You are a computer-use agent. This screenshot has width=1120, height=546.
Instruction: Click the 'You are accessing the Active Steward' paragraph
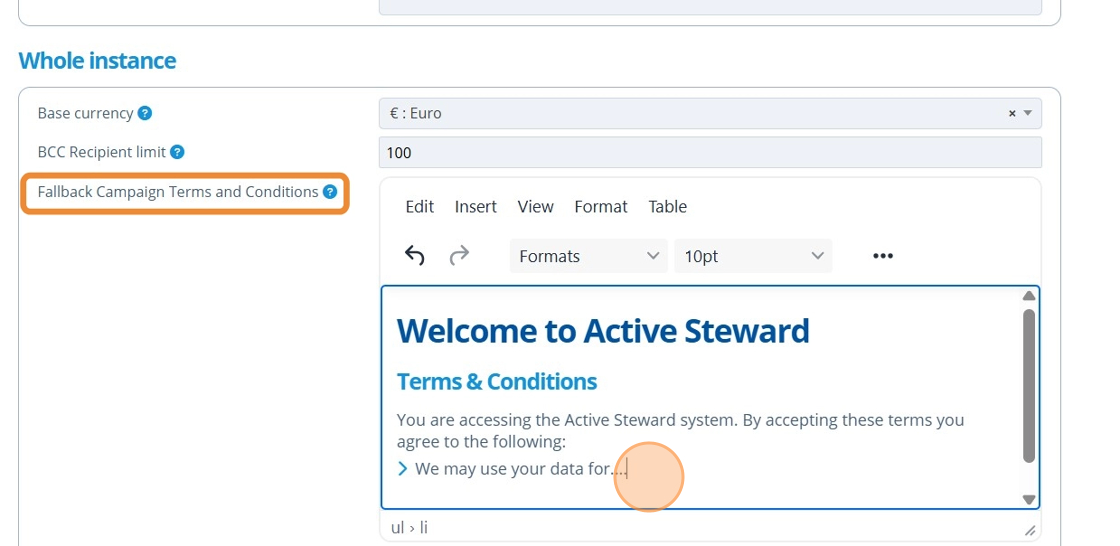tap(680, 430)
